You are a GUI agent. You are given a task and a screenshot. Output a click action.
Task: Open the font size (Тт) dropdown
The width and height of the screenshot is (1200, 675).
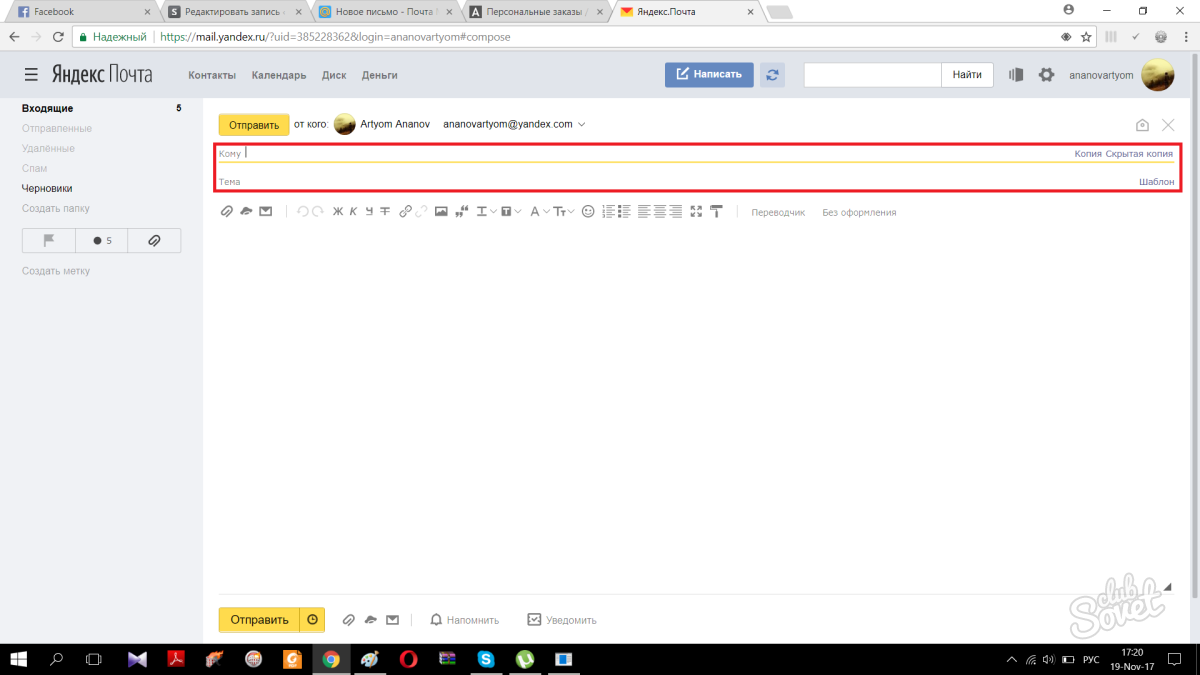[x=564, y=212]
